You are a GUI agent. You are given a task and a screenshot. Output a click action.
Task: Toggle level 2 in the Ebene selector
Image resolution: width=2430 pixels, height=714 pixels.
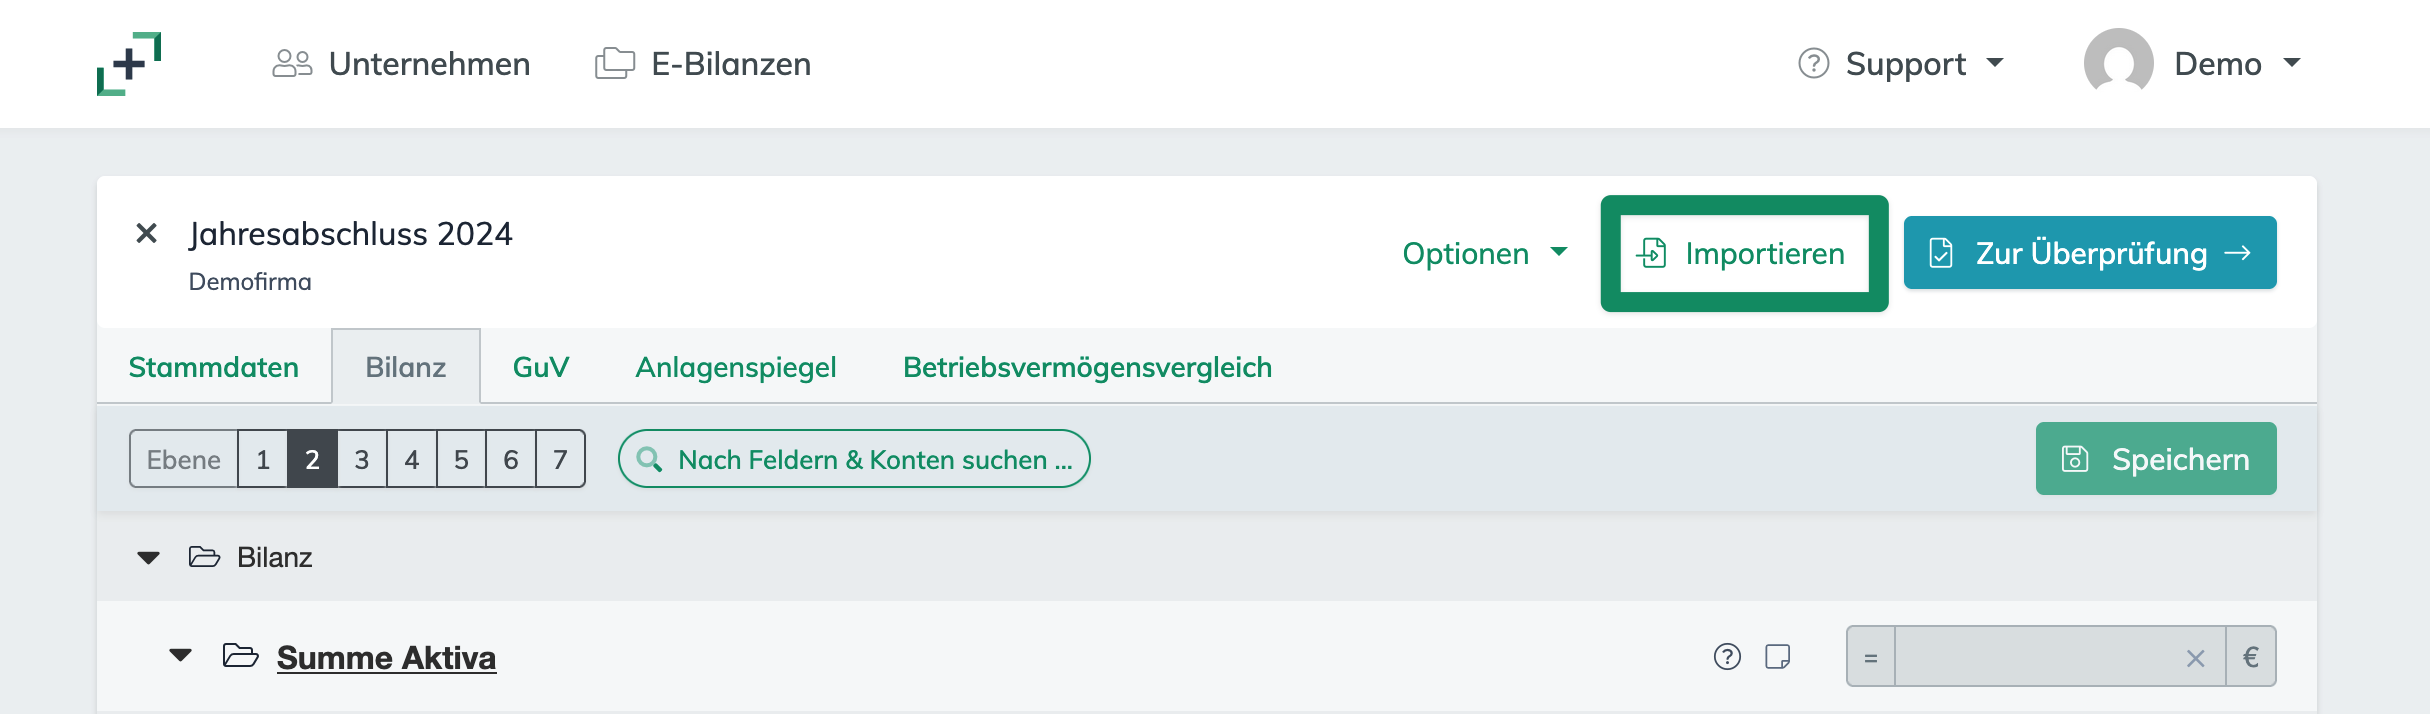[312, 459]
